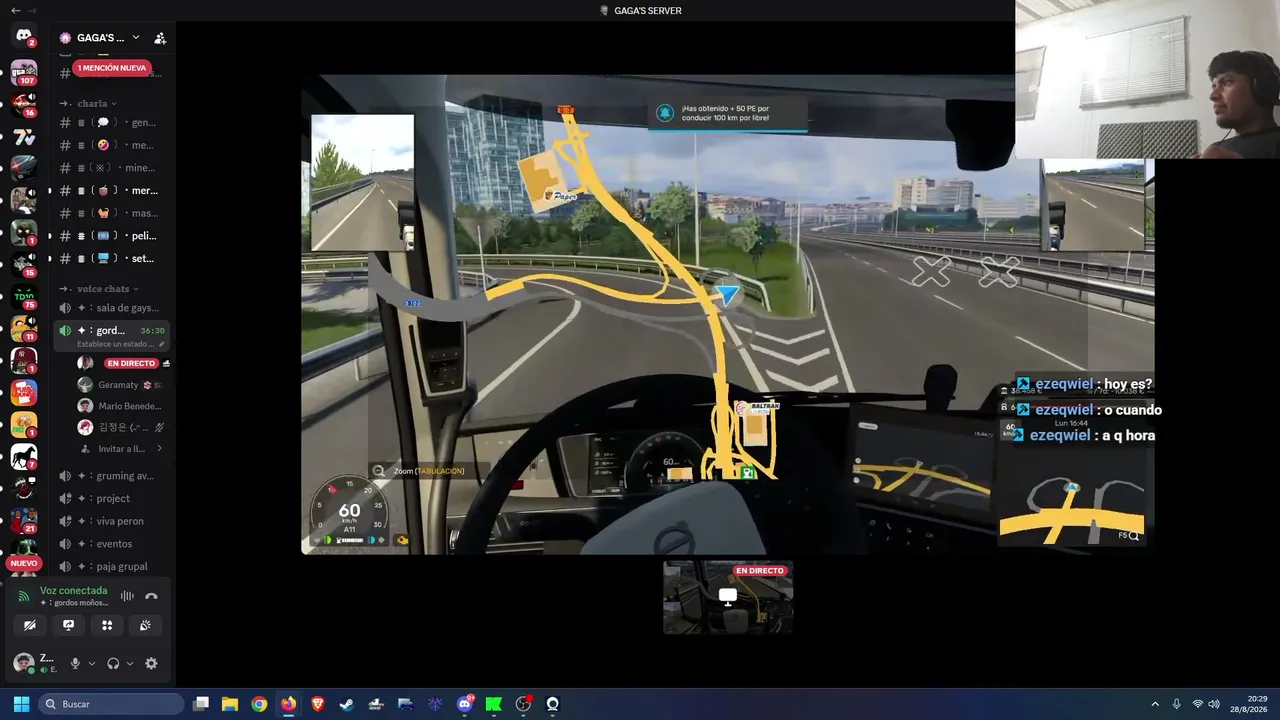Screen dimensions: 1280x720
Task: Open the EN DIRECTO stream thumbnail preview
Action: (728, 597)
